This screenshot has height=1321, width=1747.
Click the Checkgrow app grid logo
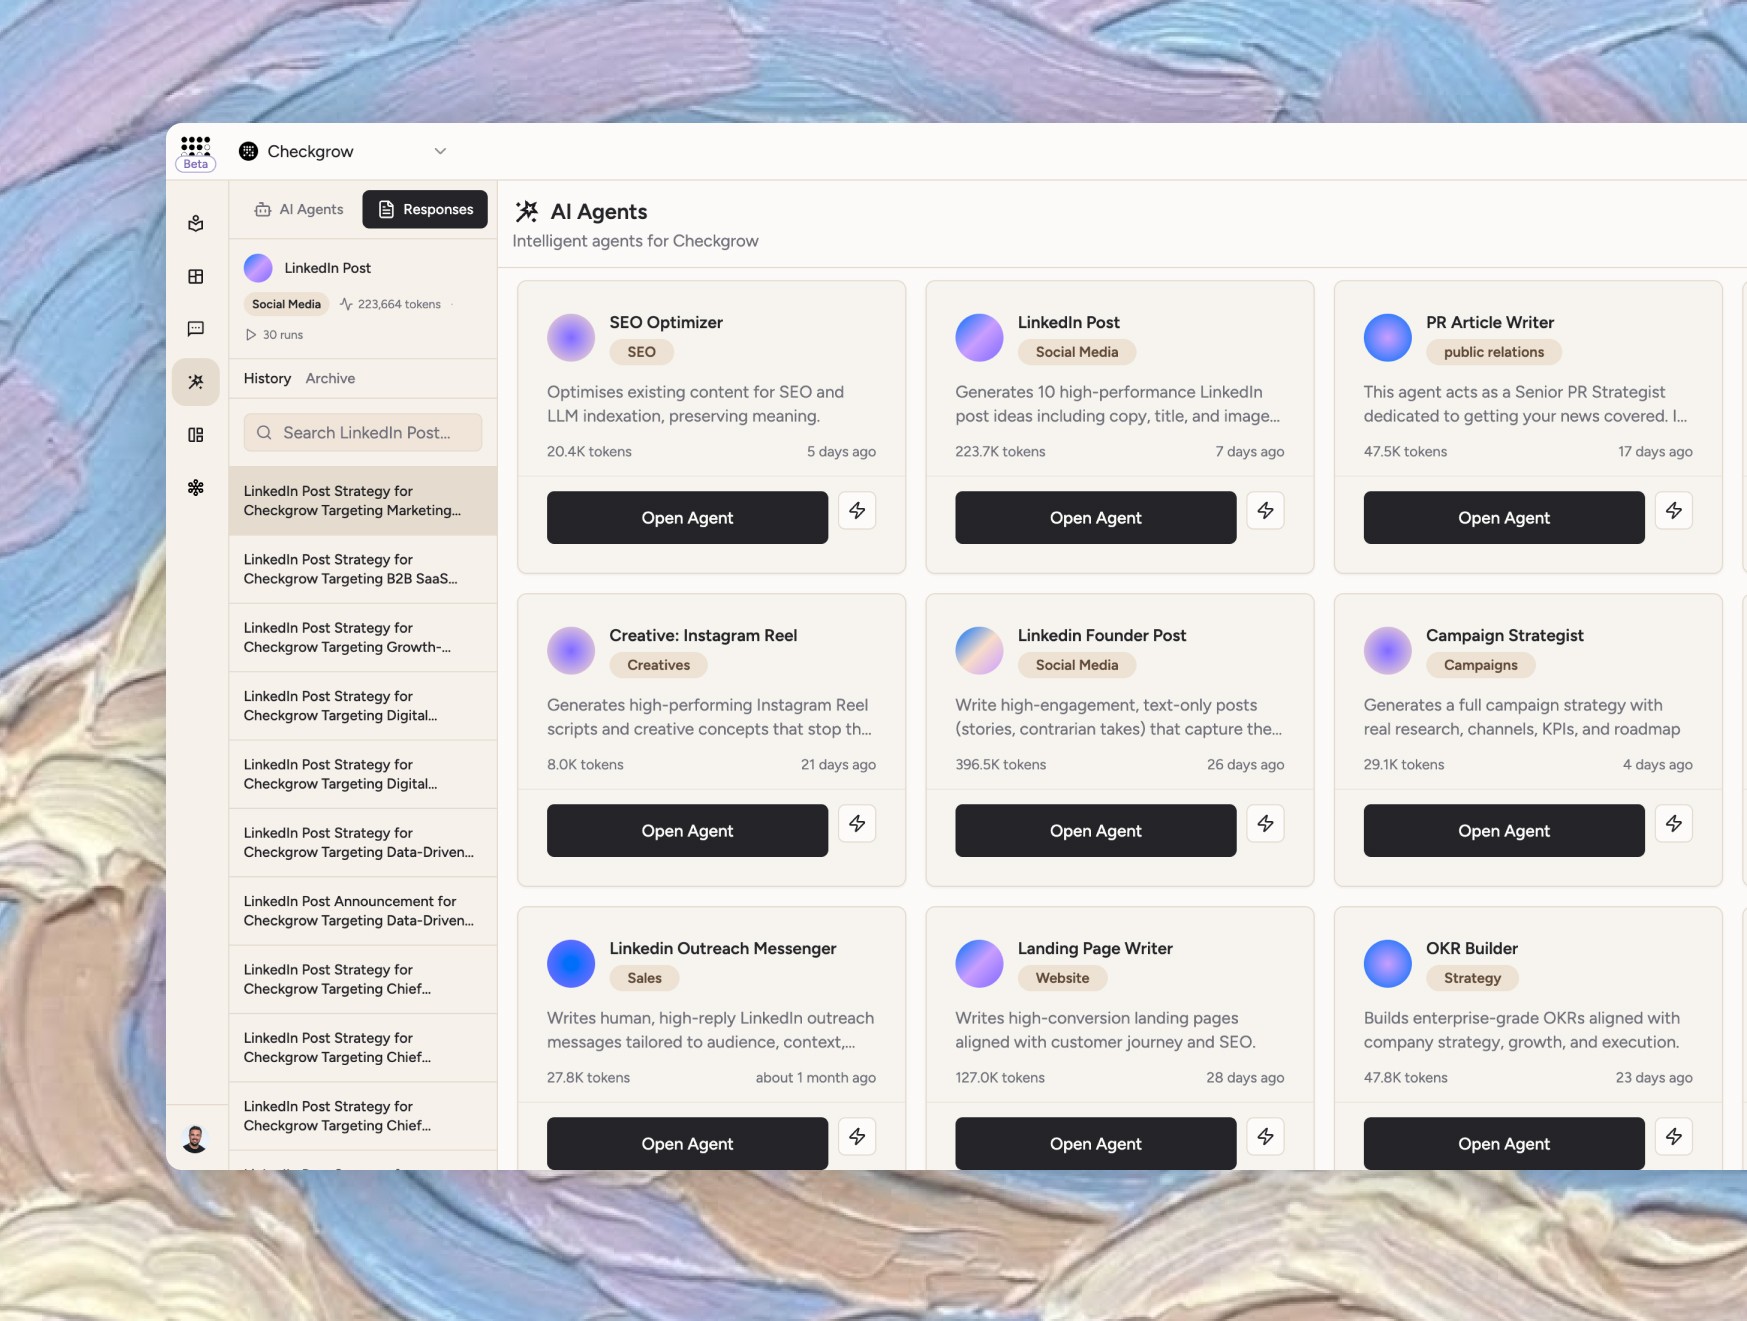[195, 146]
